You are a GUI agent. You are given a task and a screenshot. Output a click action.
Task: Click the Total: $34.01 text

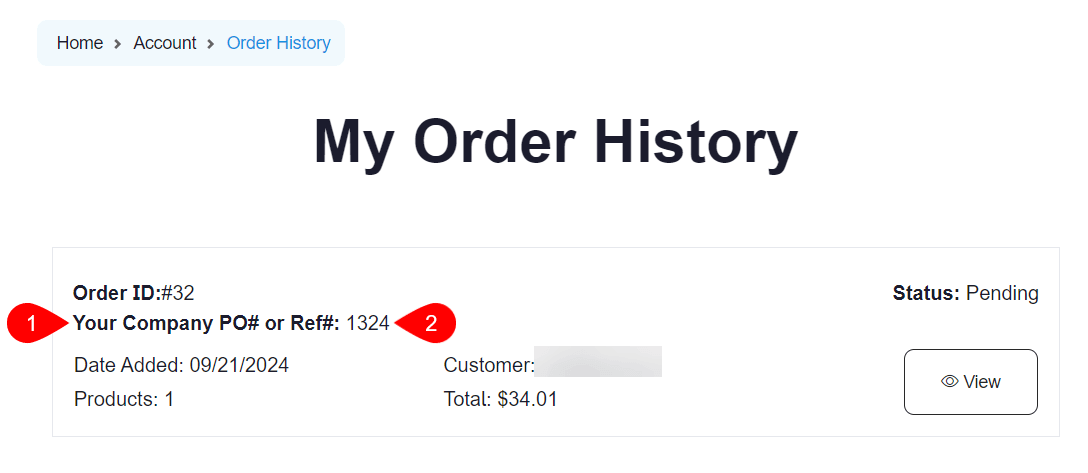[x=500, y=399]
